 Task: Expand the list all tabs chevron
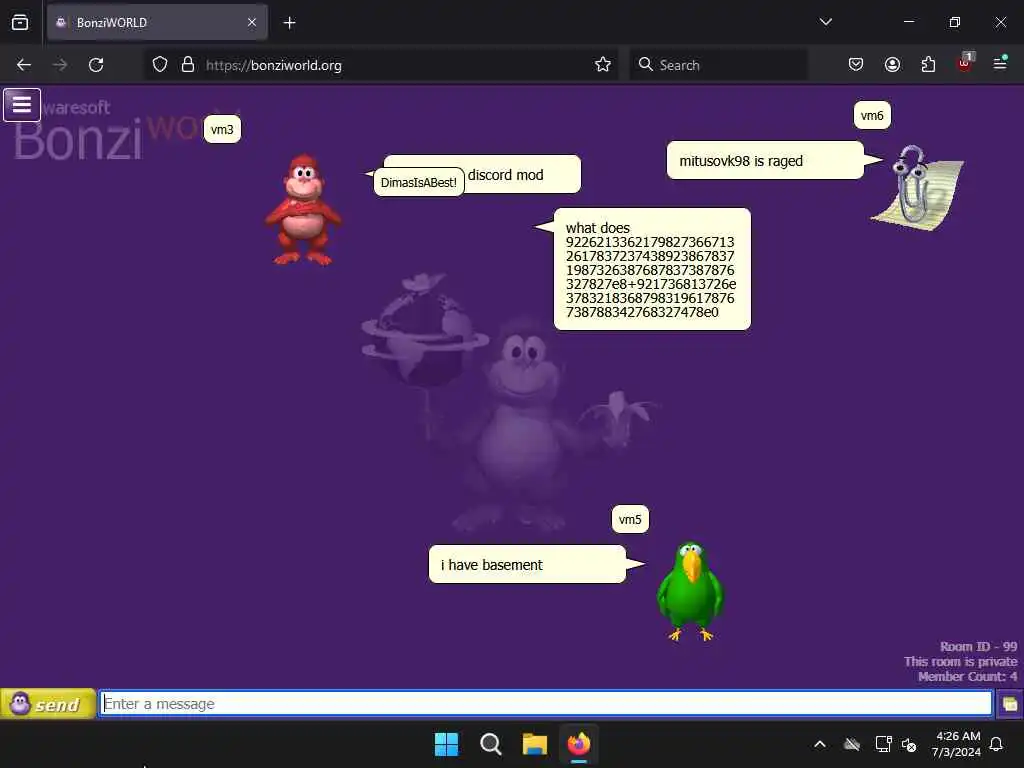pos(825,22)
